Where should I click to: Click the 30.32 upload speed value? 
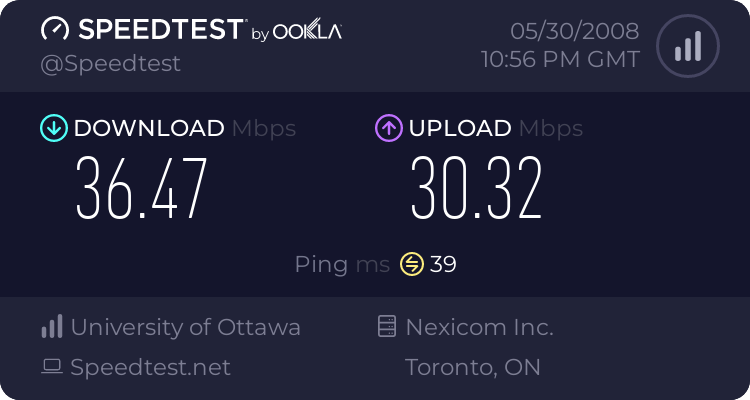(x=476, y=188)
